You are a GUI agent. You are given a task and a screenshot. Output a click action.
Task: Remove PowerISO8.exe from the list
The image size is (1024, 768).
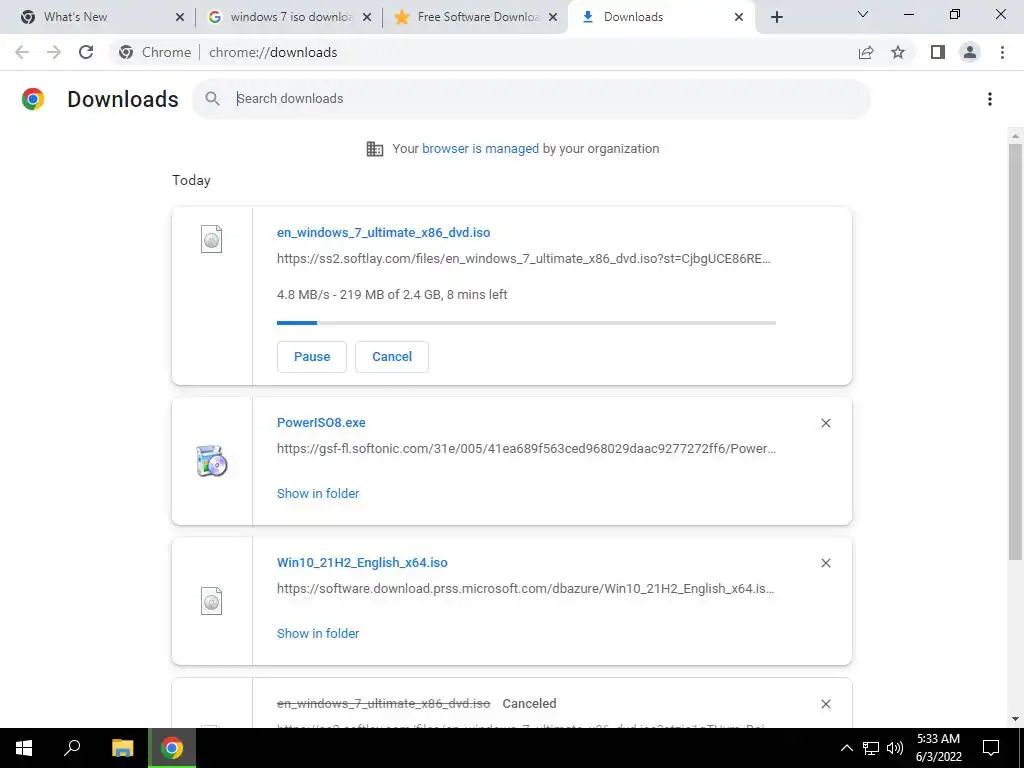click(x=825, y=423)
